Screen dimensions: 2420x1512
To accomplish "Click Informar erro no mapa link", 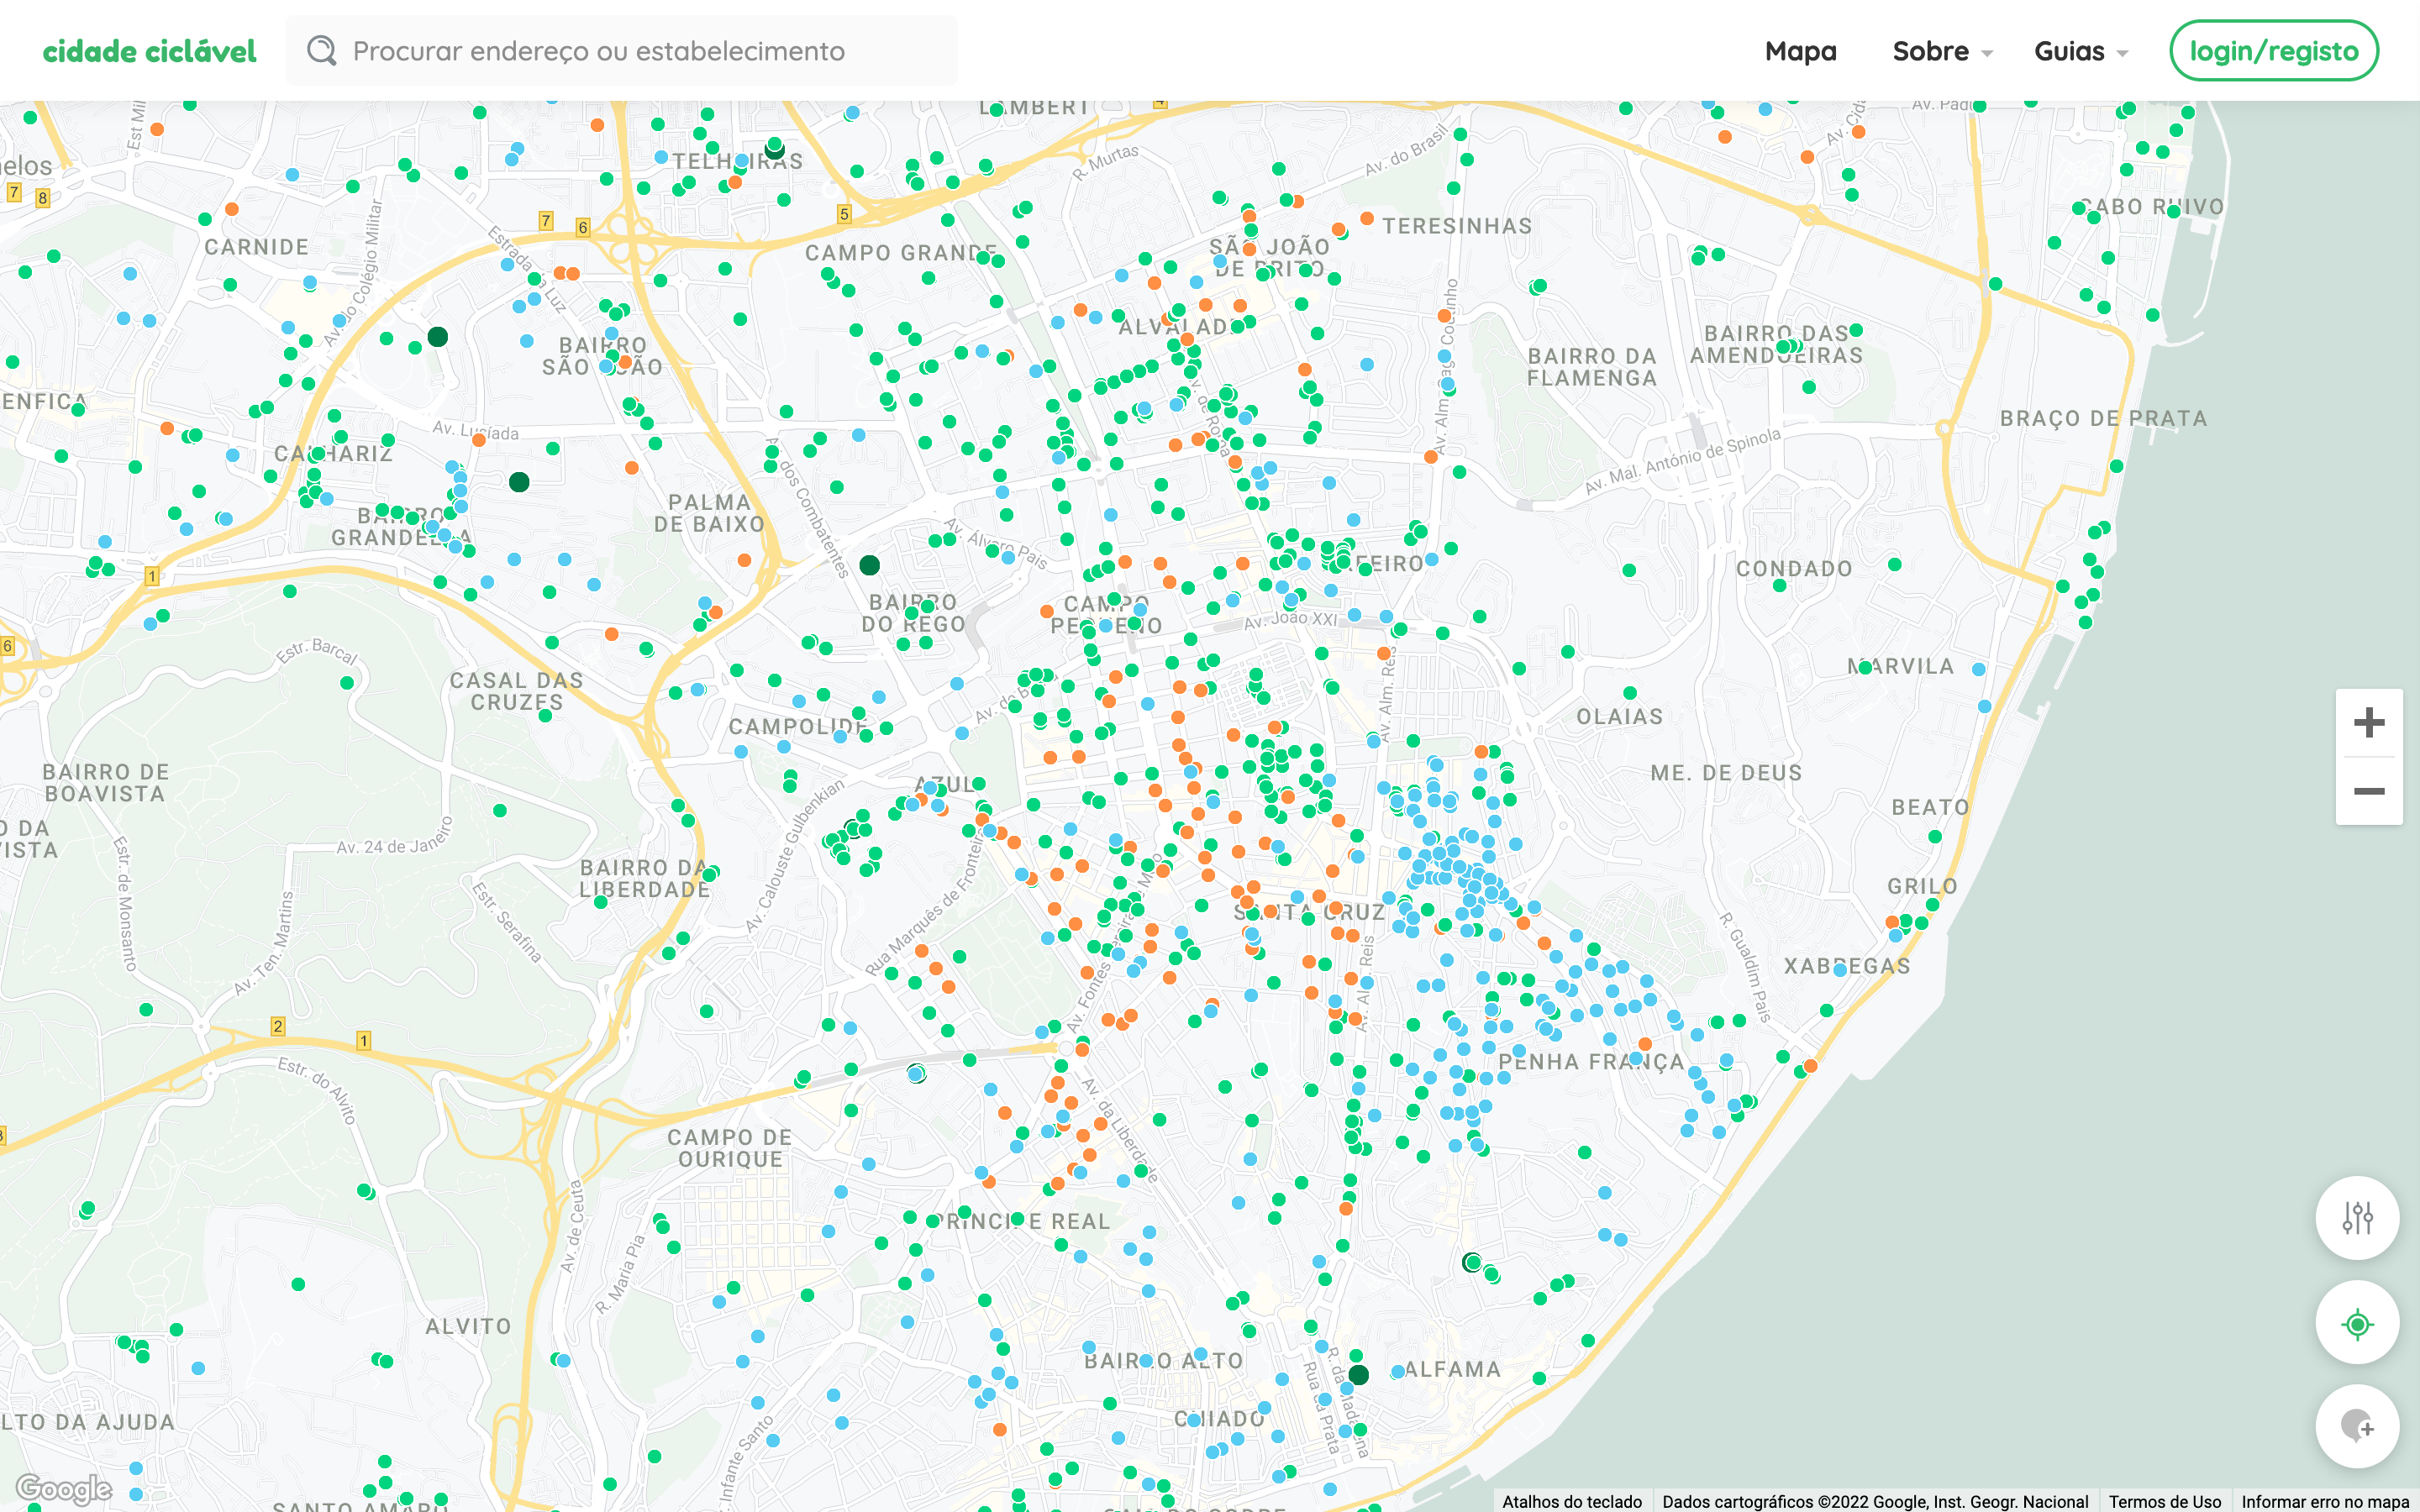I will point(2324,1501).
